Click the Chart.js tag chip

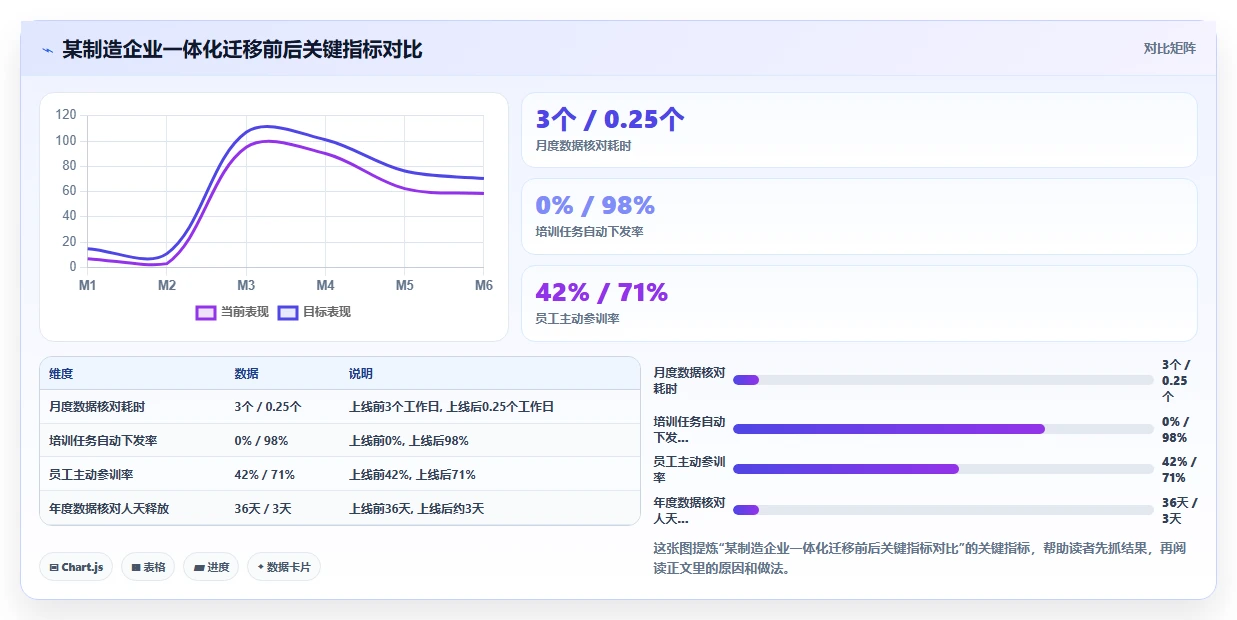pyautogui.click(x=76, y=567)
